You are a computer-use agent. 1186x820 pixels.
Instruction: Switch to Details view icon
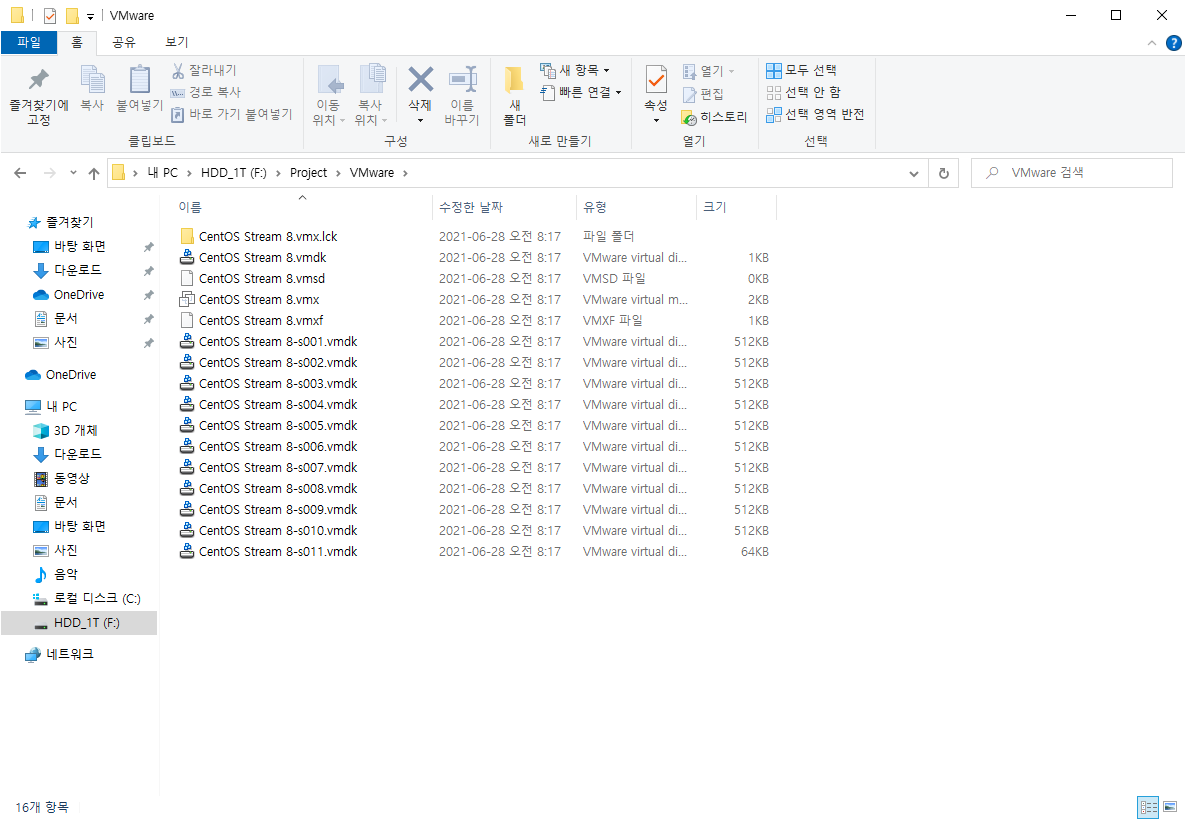click(x=1148, y=807)
